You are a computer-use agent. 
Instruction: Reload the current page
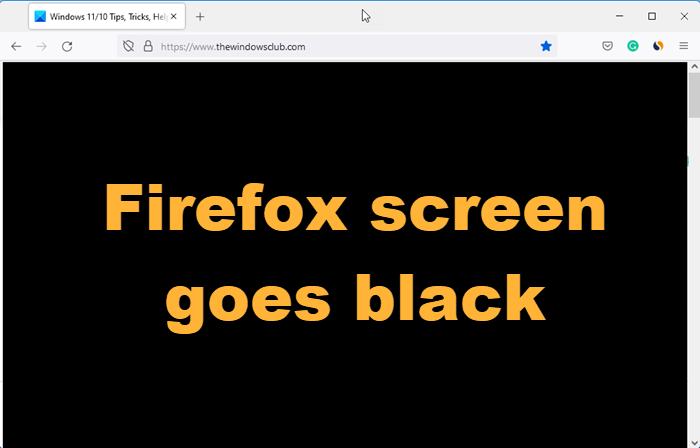click(x=67, y=46)
